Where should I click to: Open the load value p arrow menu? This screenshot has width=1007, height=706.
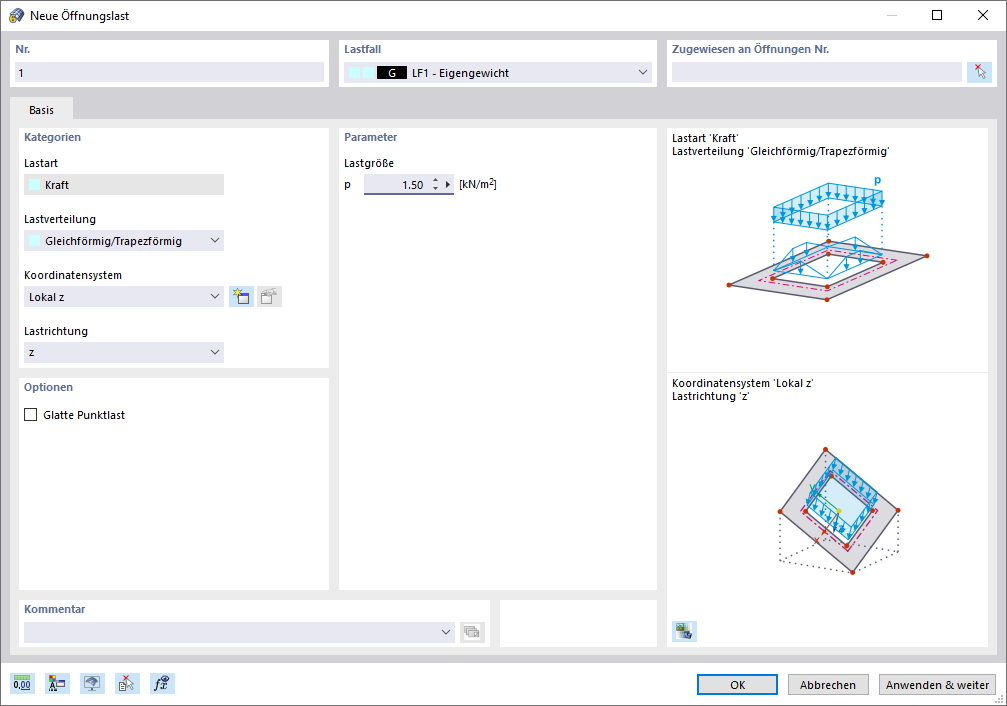click(448, 184)
